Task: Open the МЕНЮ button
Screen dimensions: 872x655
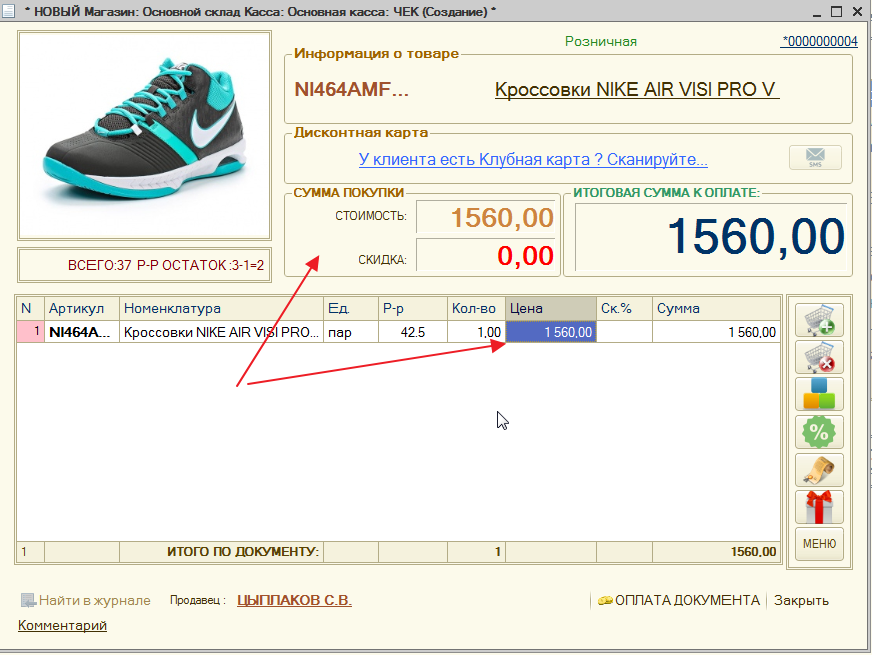Action: coord(819,544)
